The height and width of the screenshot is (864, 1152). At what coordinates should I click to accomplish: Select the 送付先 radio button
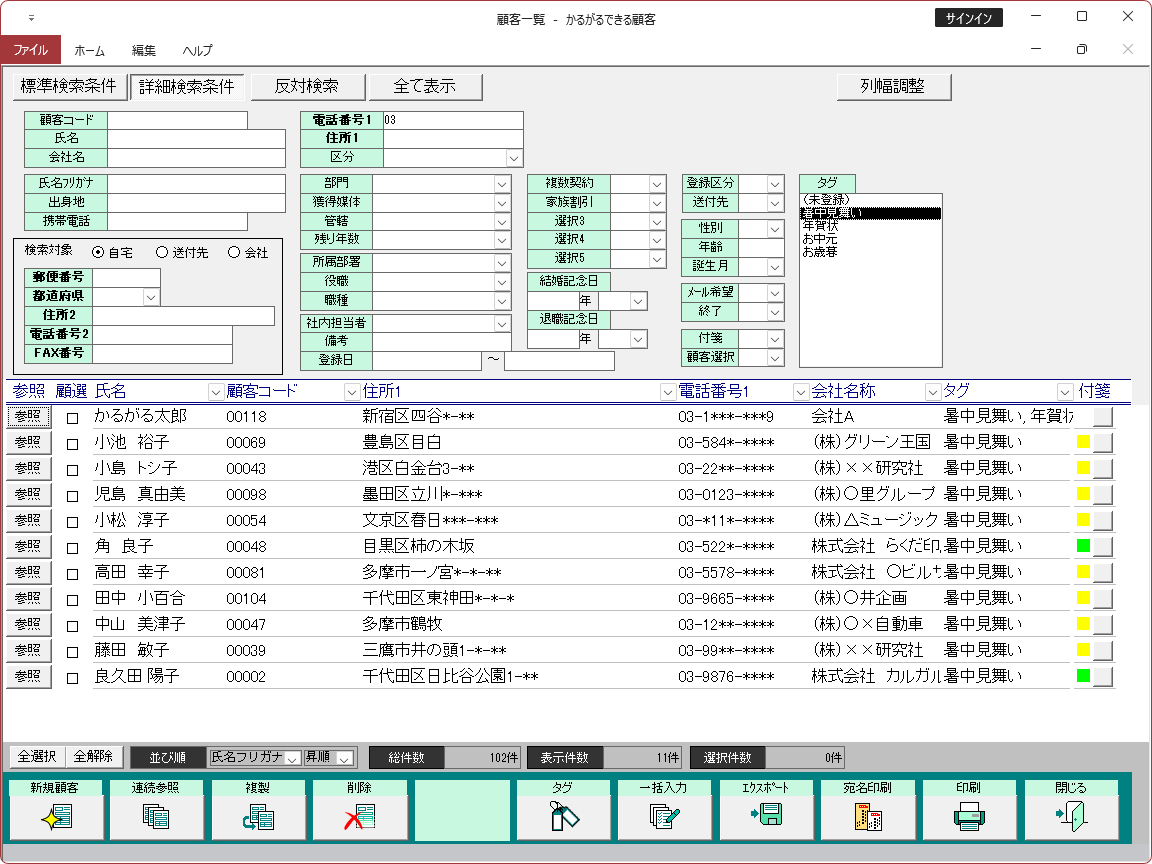pos(162,253)
